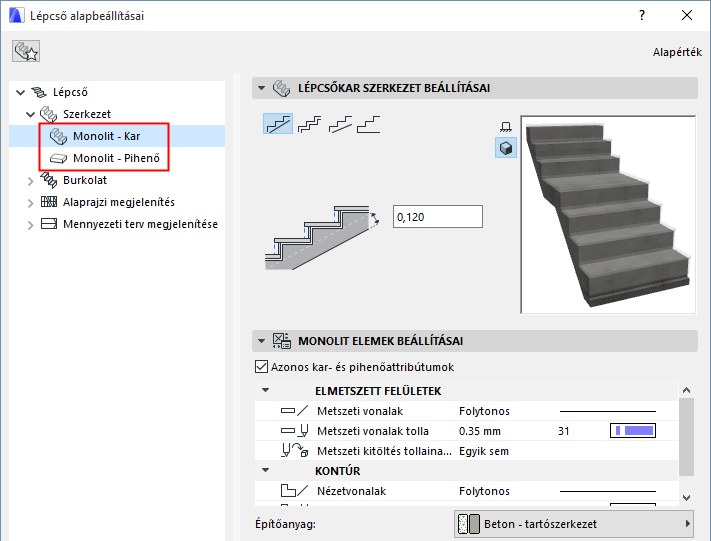The width and height of the screenshot is (711, 541).
Task: Click the Monolit - Kar flight icon
Action: (58, 136)
